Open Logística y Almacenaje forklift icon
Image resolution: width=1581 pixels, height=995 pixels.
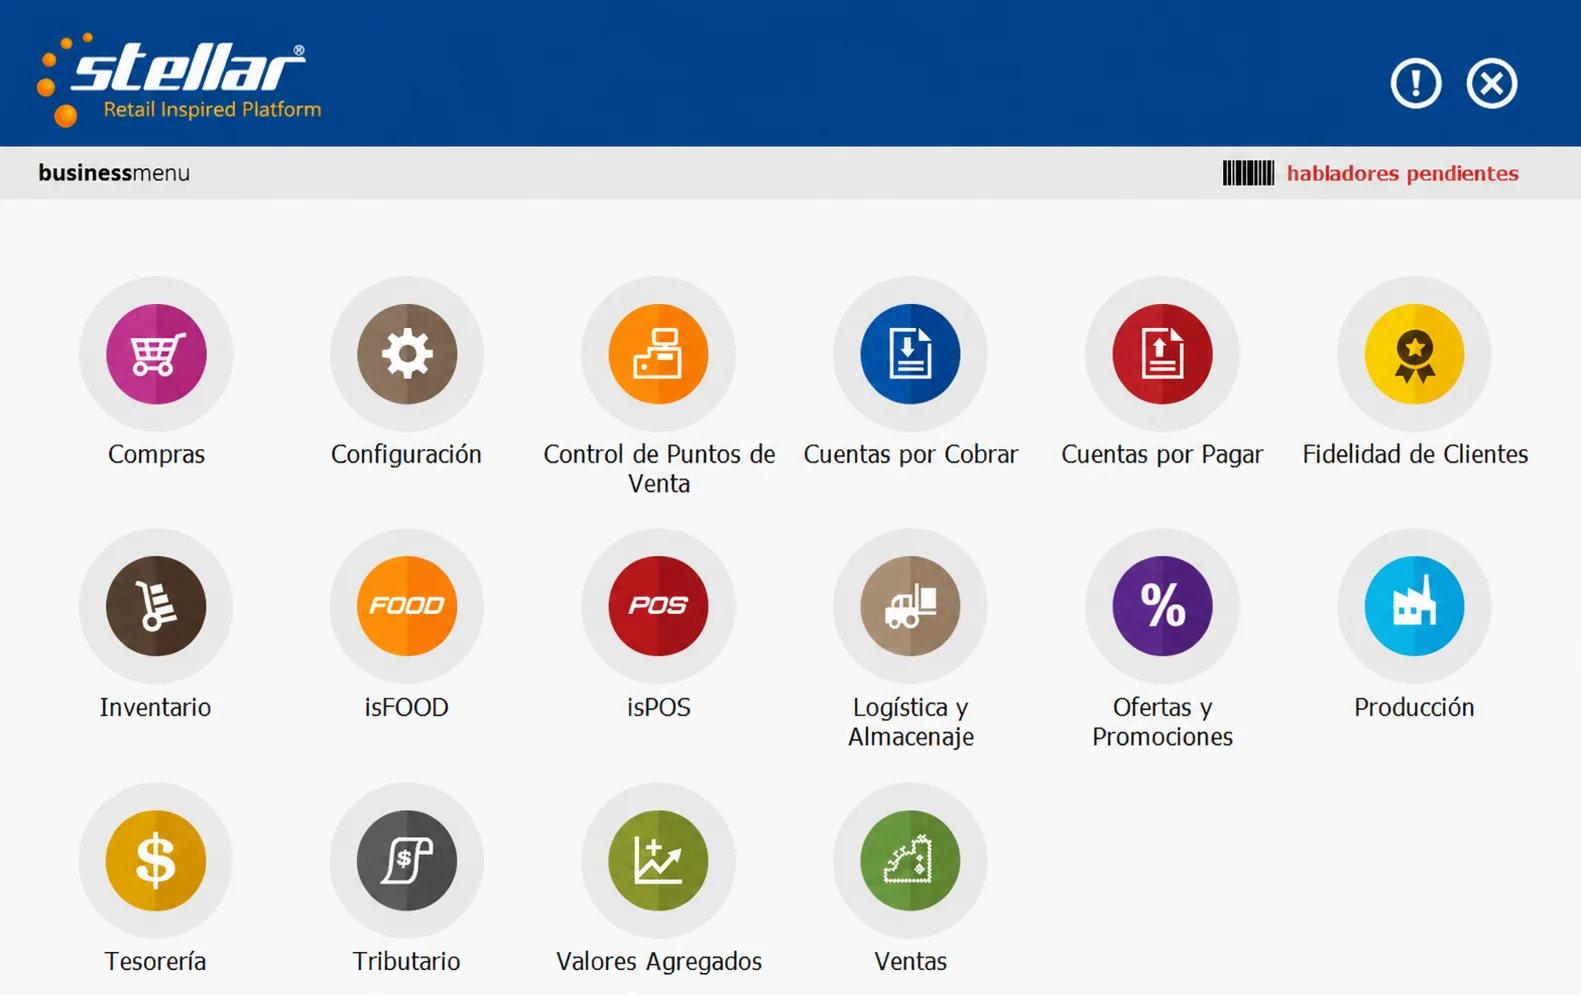click(x=910, y=606)
